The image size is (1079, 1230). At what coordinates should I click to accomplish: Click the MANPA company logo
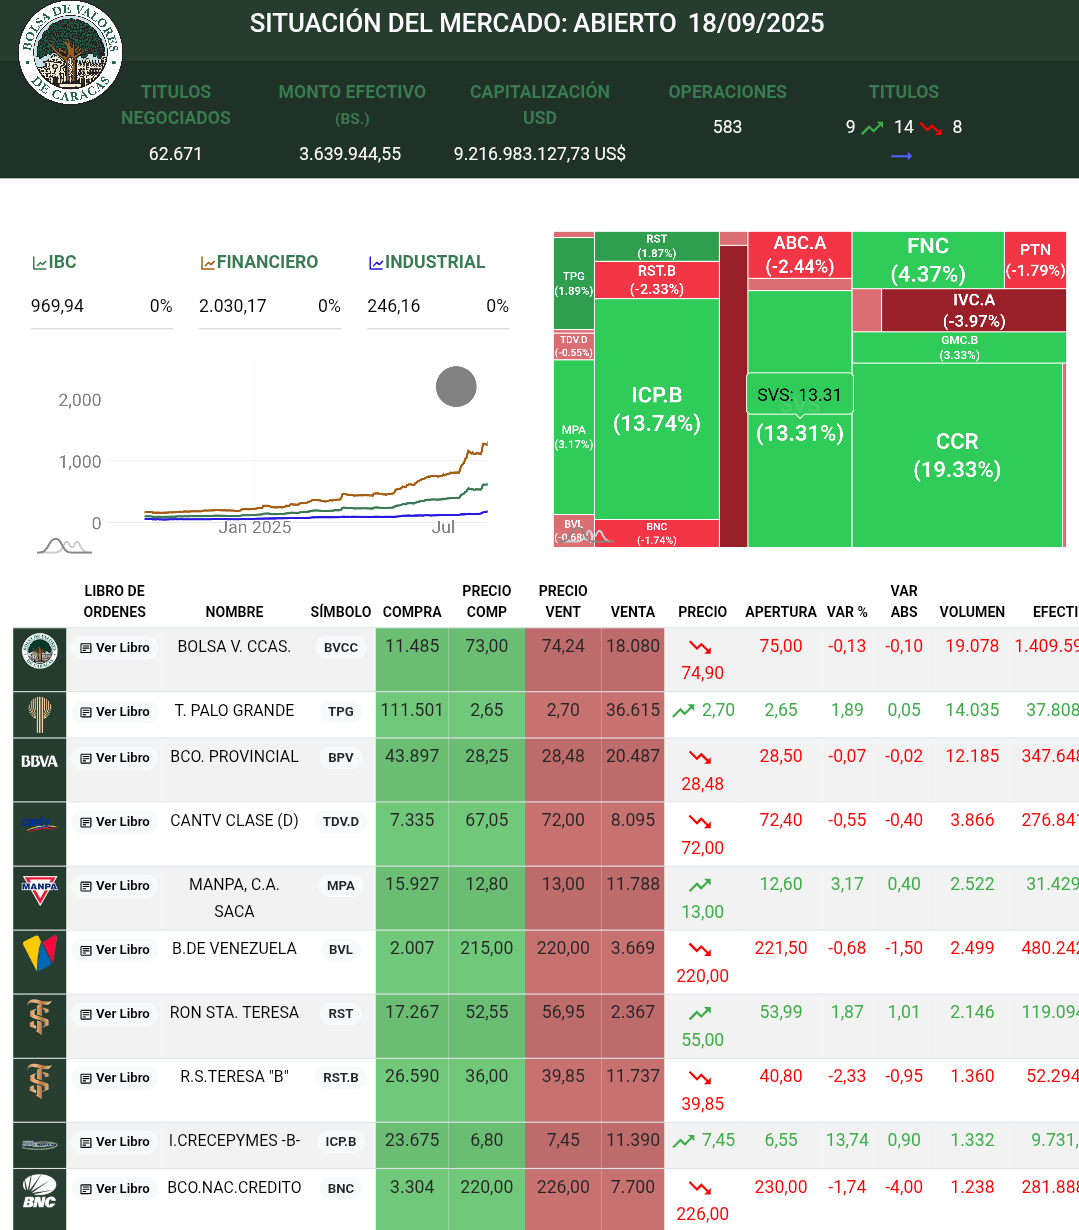tap(39, 887)
